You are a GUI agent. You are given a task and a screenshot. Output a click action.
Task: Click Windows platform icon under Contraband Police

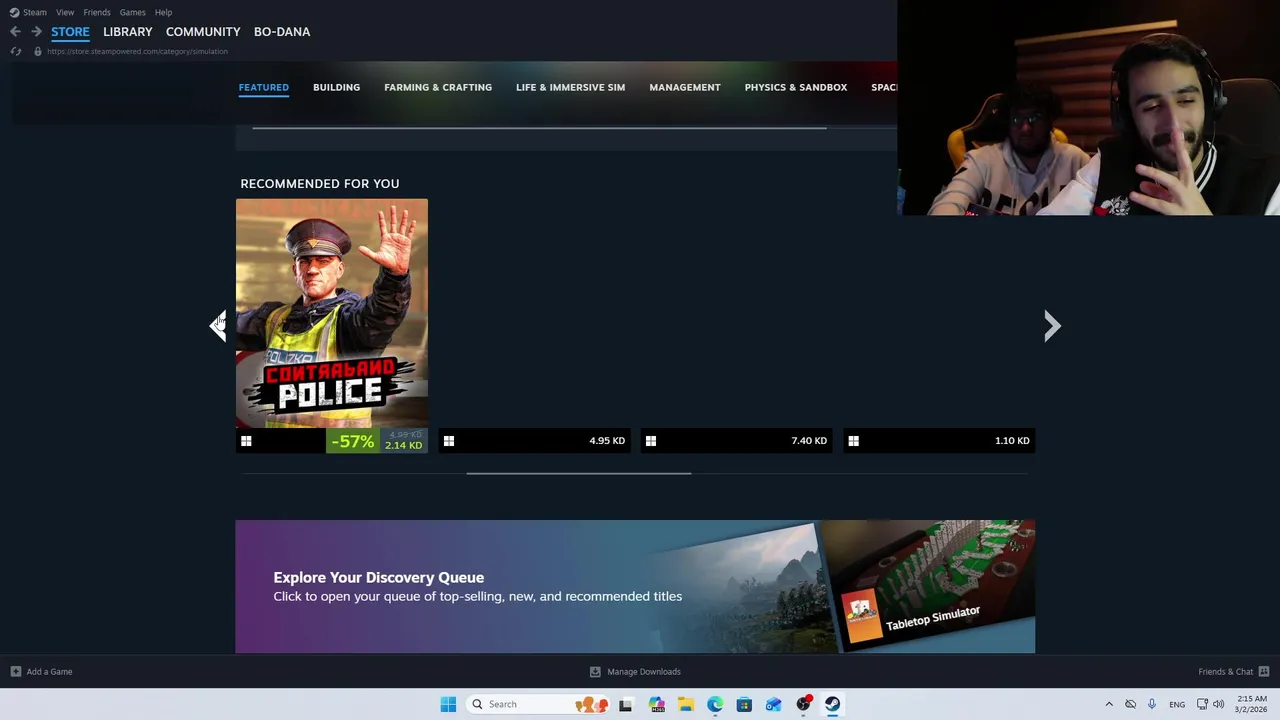point(246,441)
